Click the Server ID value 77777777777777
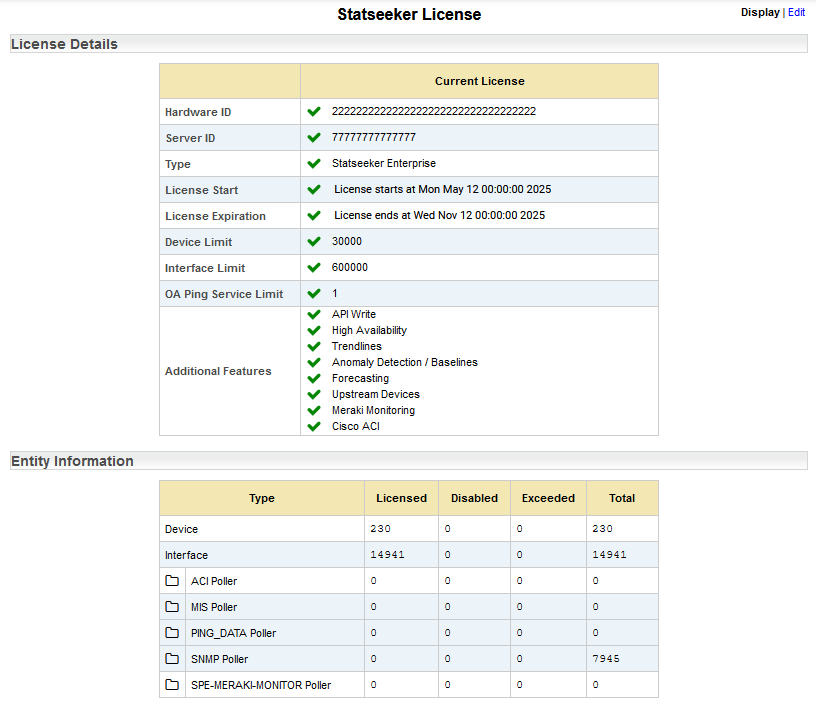Screen dimensions: 816x710 pos(374,137)
